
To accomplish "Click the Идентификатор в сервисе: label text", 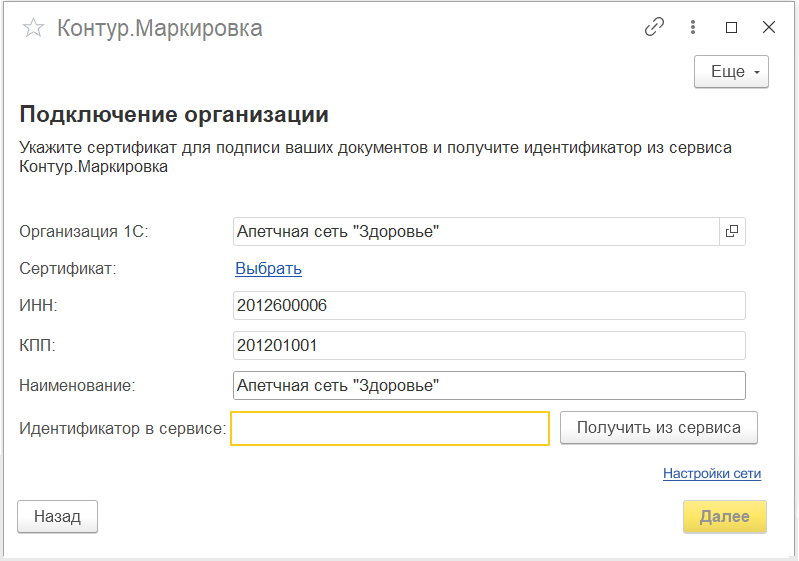I will [122, 428].
